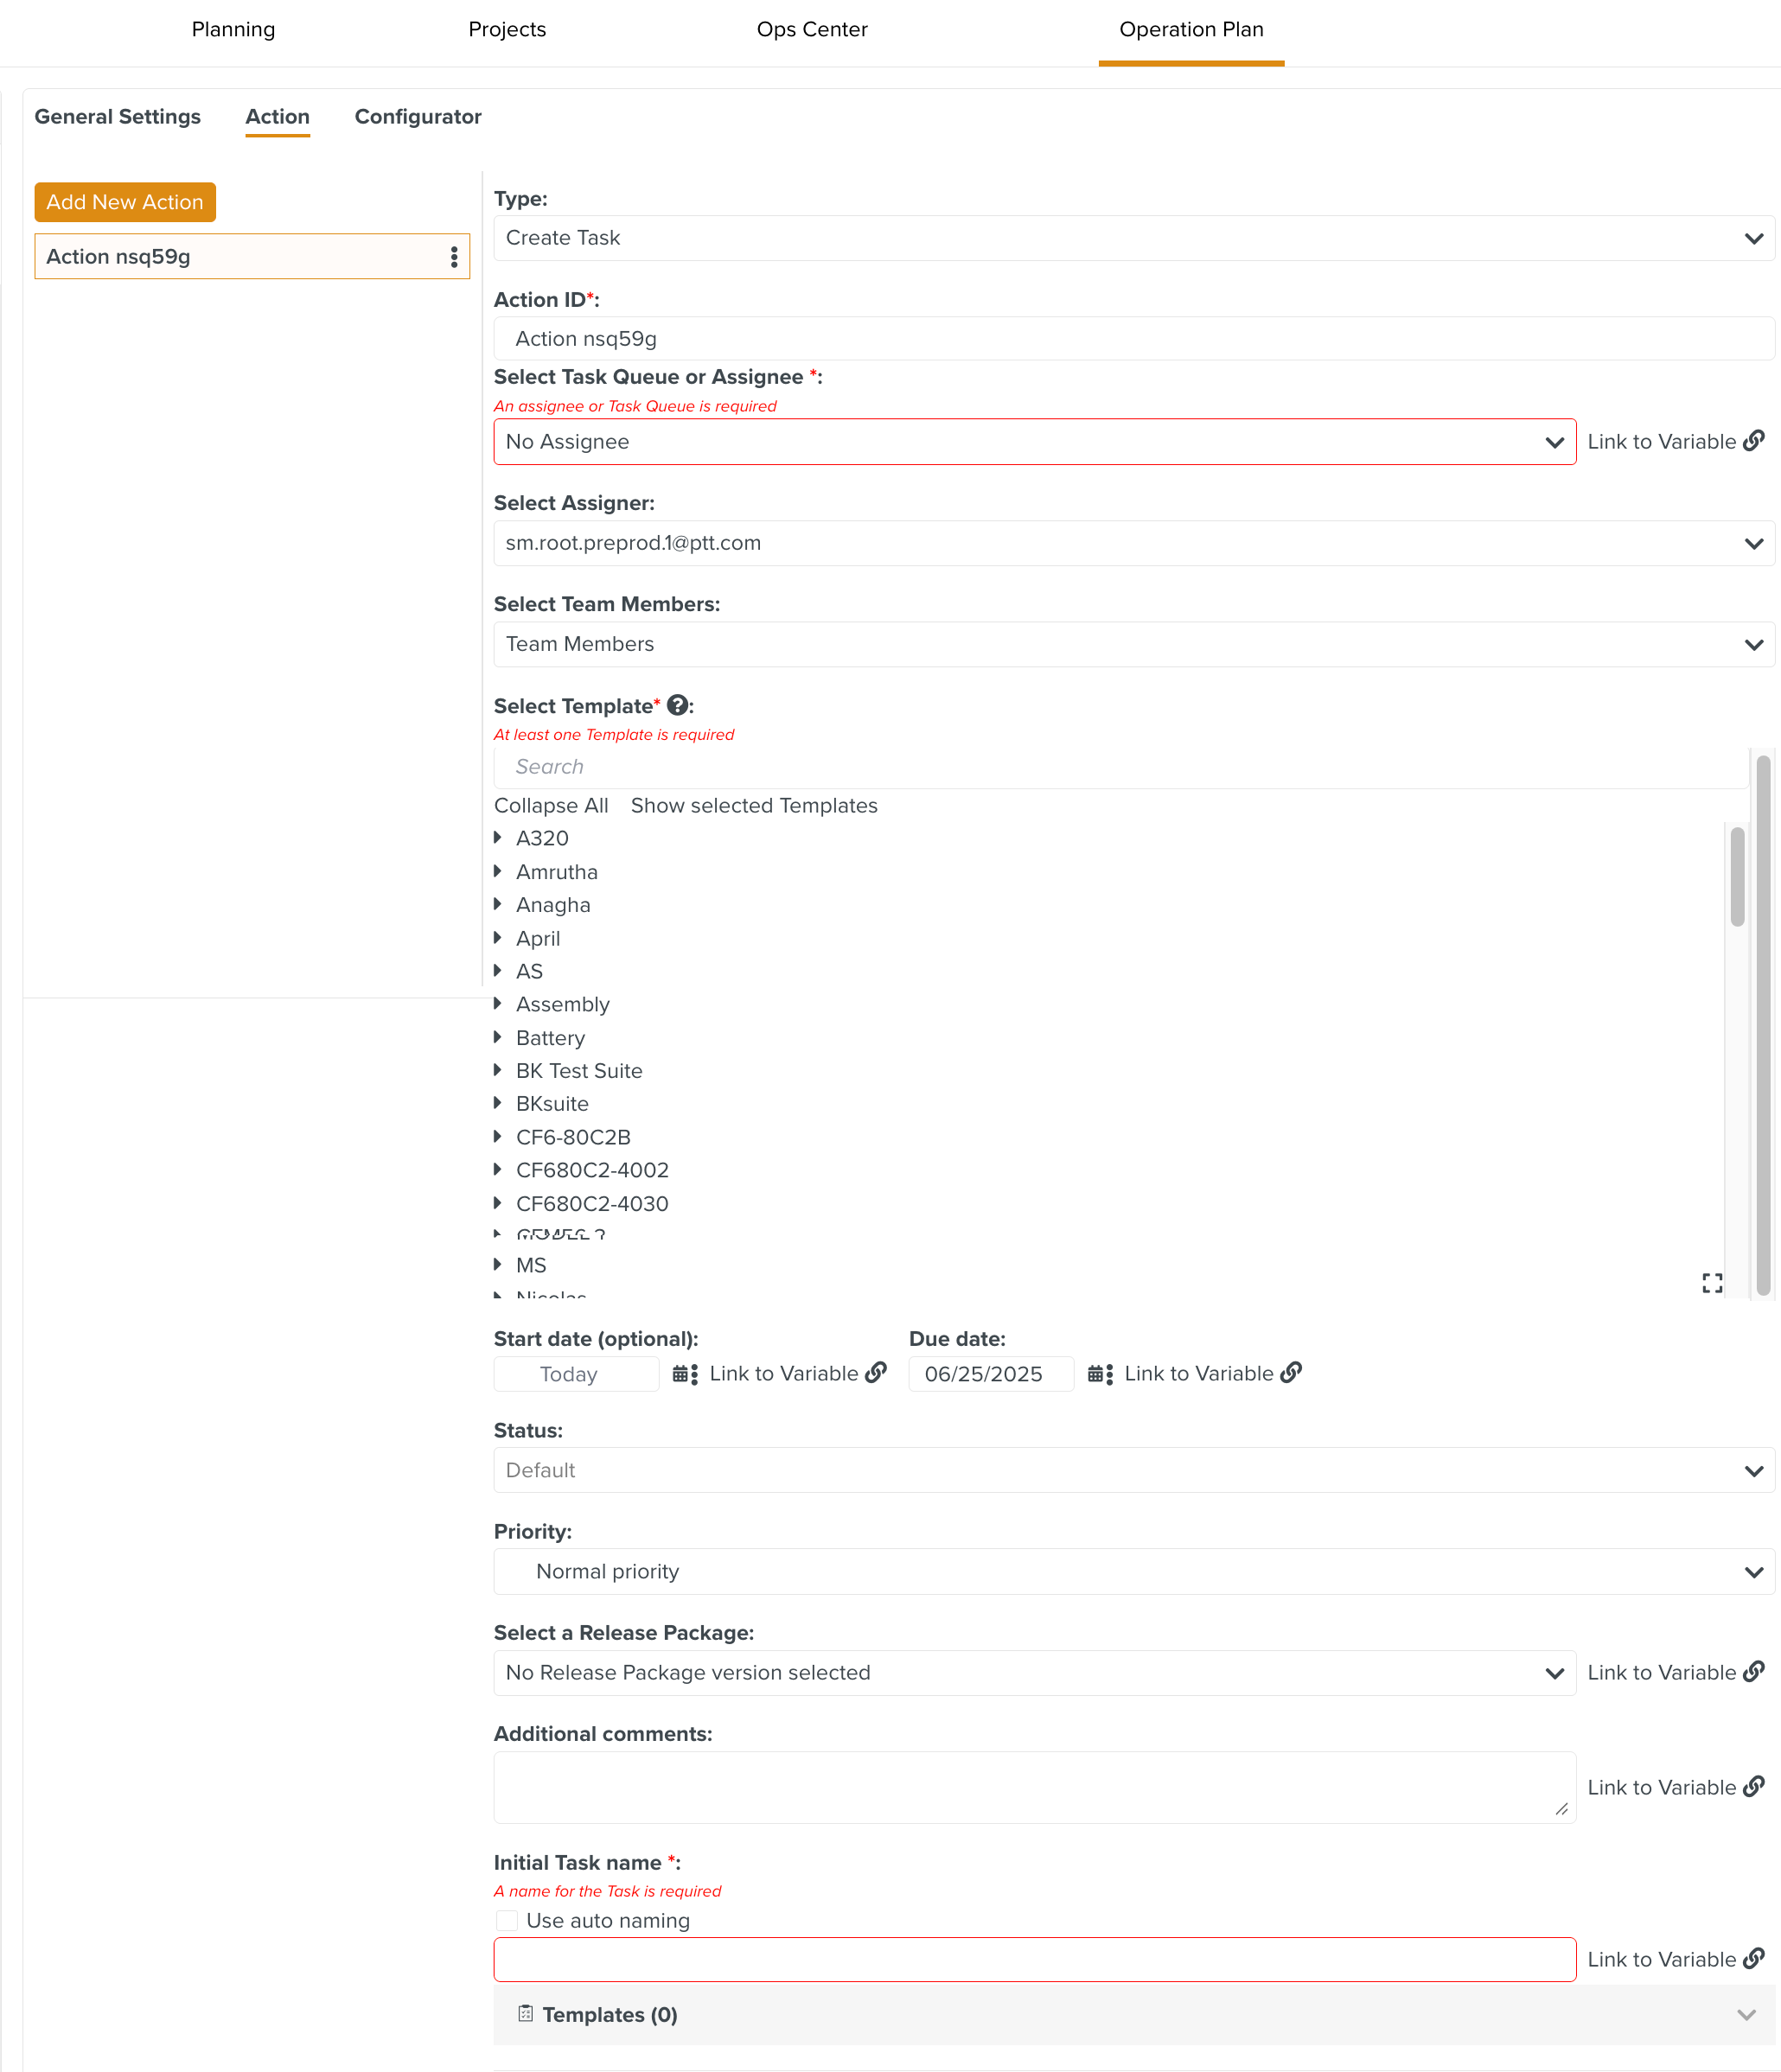Open the Action nsq59g three-dot menu
The width and height of the screenshot is (1781, 2072).
pos(454,257)
